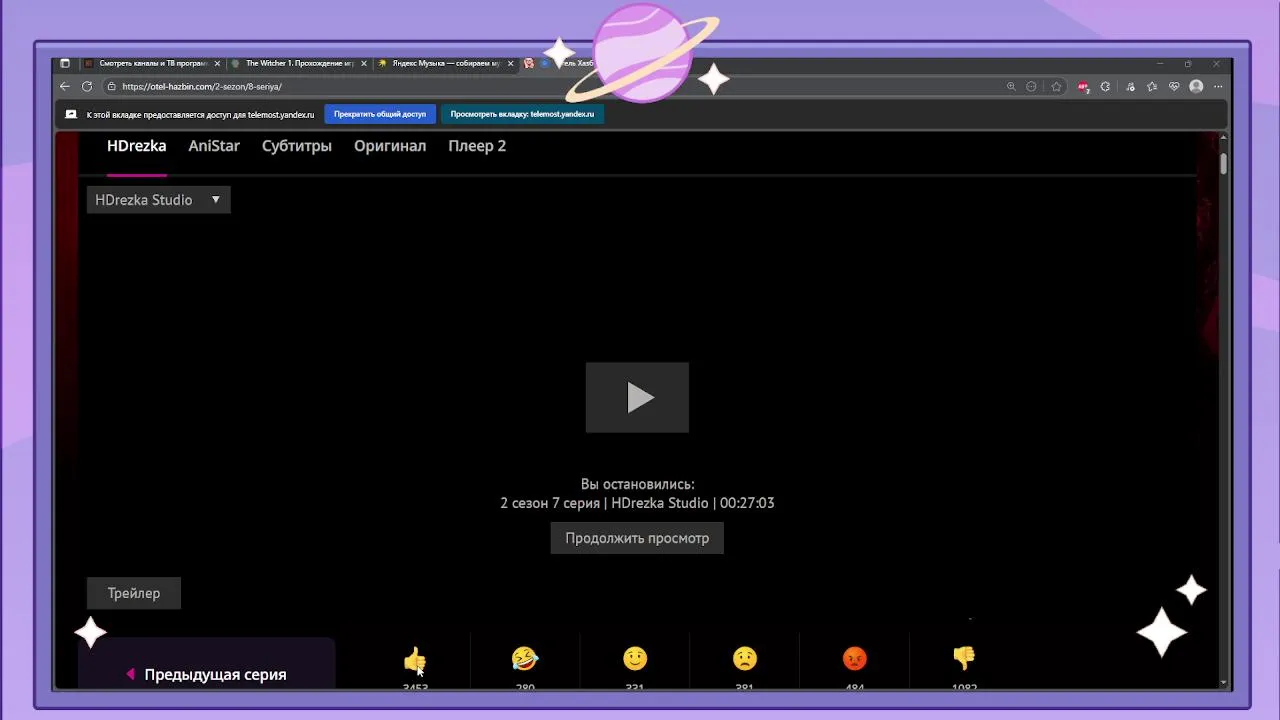Click the angry red emoji reaction
Image resolution: width=1280 pixels, height=720 pixels.
point(855,658)
